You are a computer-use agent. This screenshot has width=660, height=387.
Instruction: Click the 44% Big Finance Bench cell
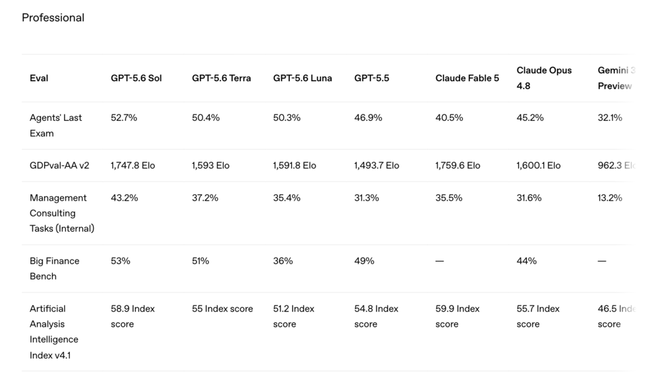pyautogui.click(x=527, y=261)
